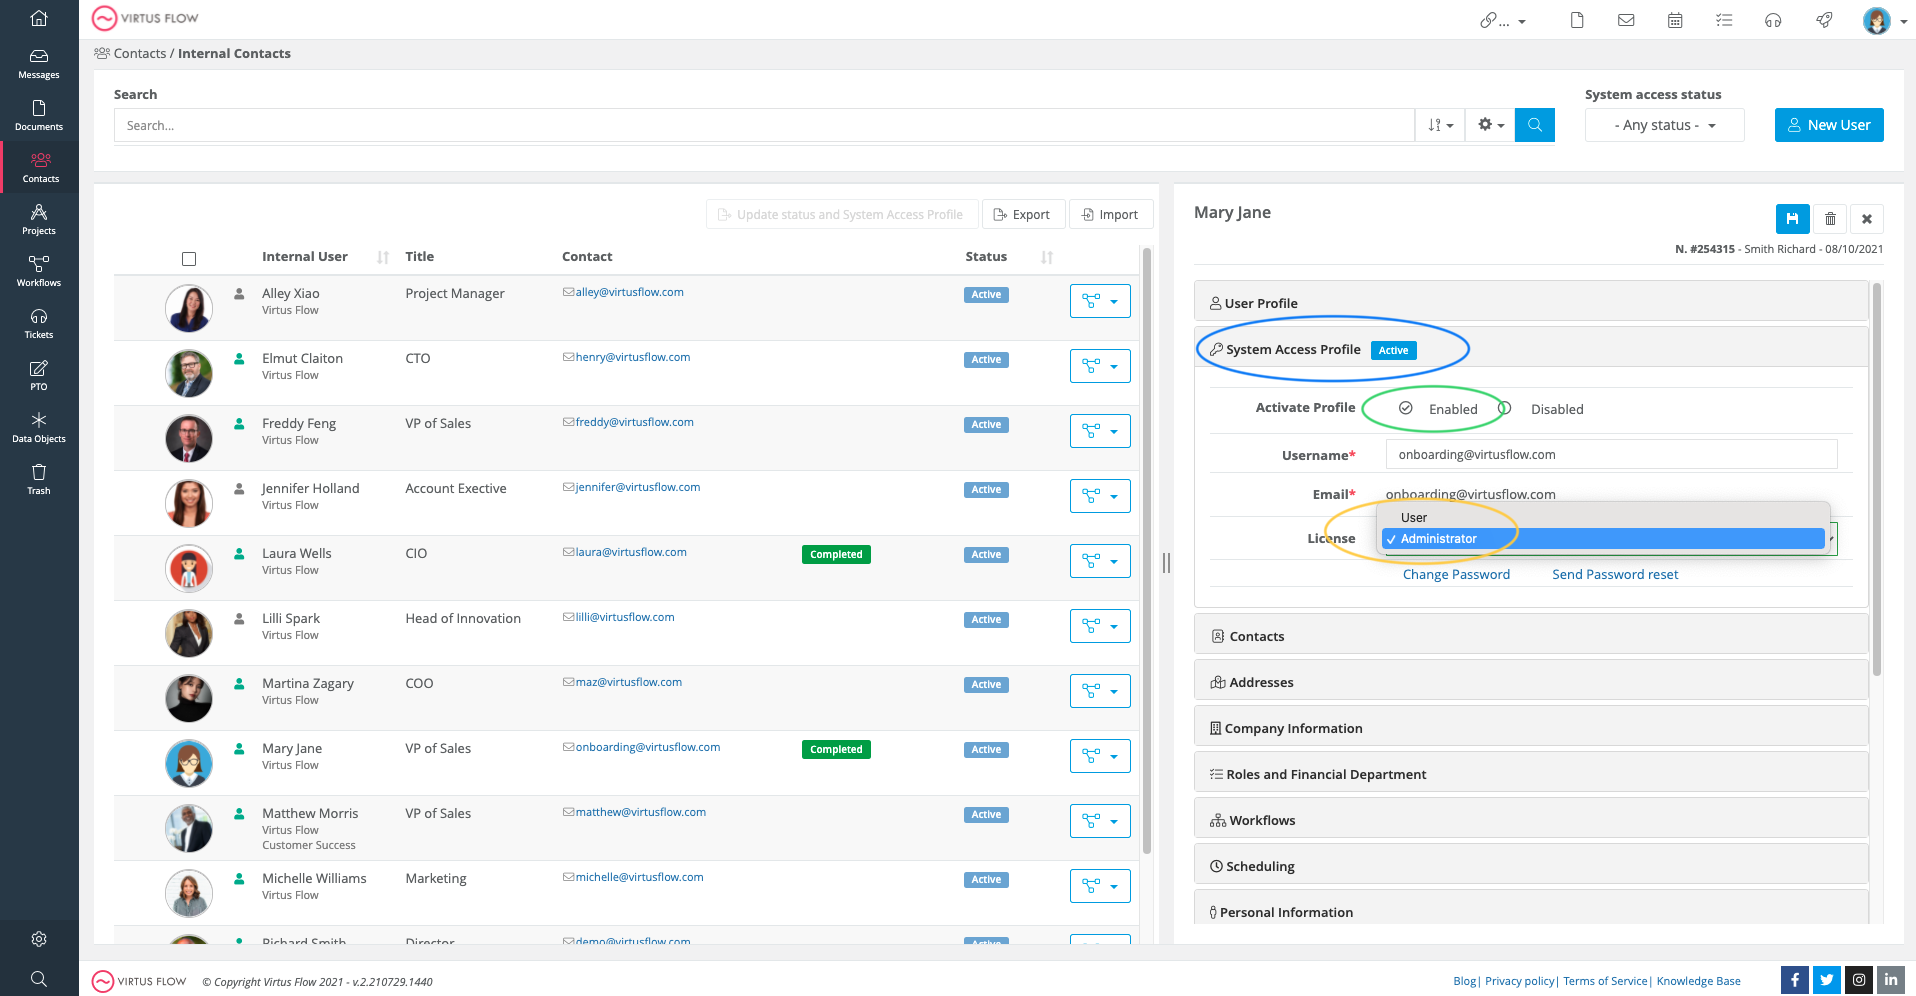Open the Any status dropdown
1916x996 pixels.
(1663, 125)
